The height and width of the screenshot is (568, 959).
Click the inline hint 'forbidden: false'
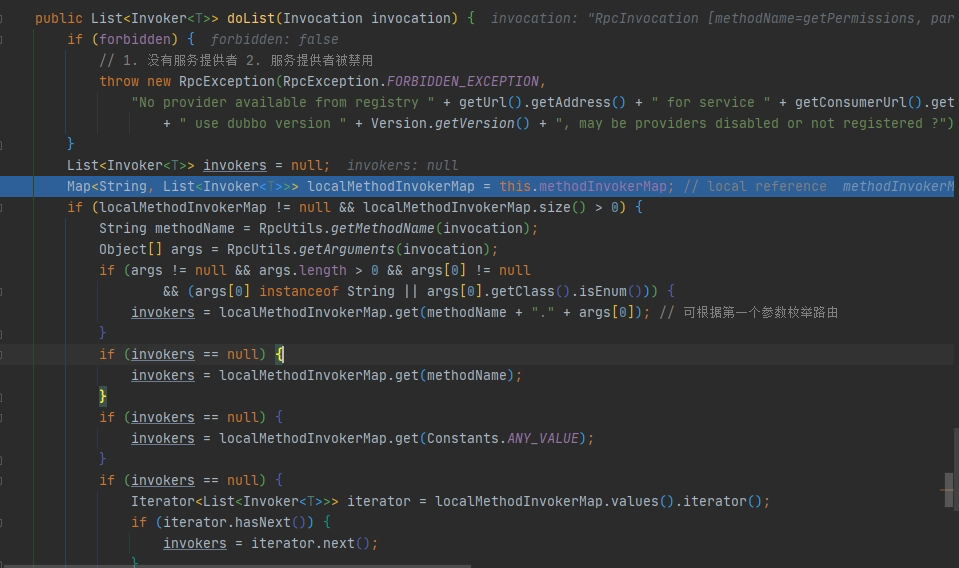[x=274, y=39]
